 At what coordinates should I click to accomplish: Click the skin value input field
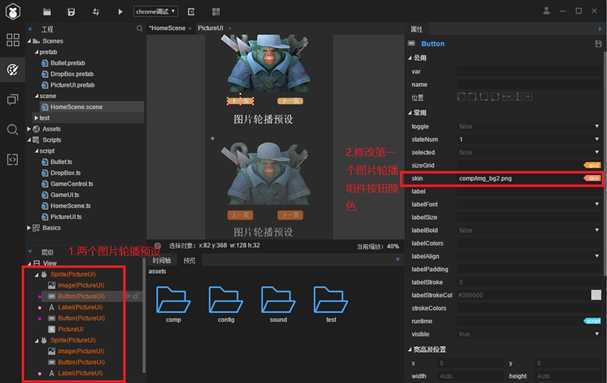(520, 179)
